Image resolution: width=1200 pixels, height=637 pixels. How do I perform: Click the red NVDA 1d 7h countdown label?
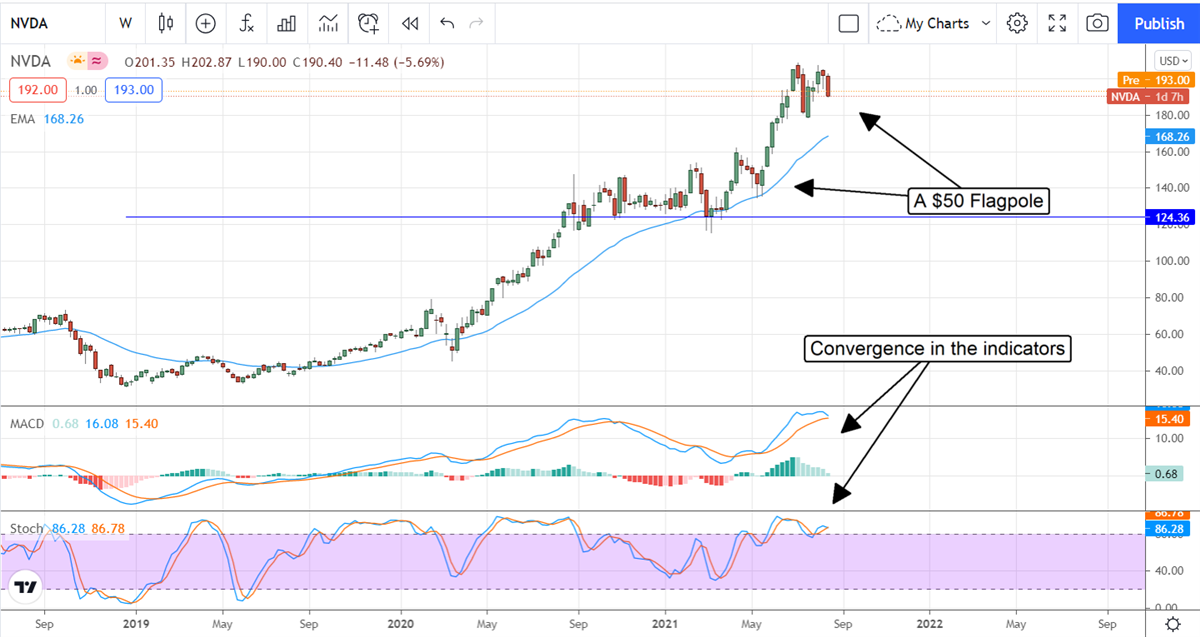pos(1150,97)
